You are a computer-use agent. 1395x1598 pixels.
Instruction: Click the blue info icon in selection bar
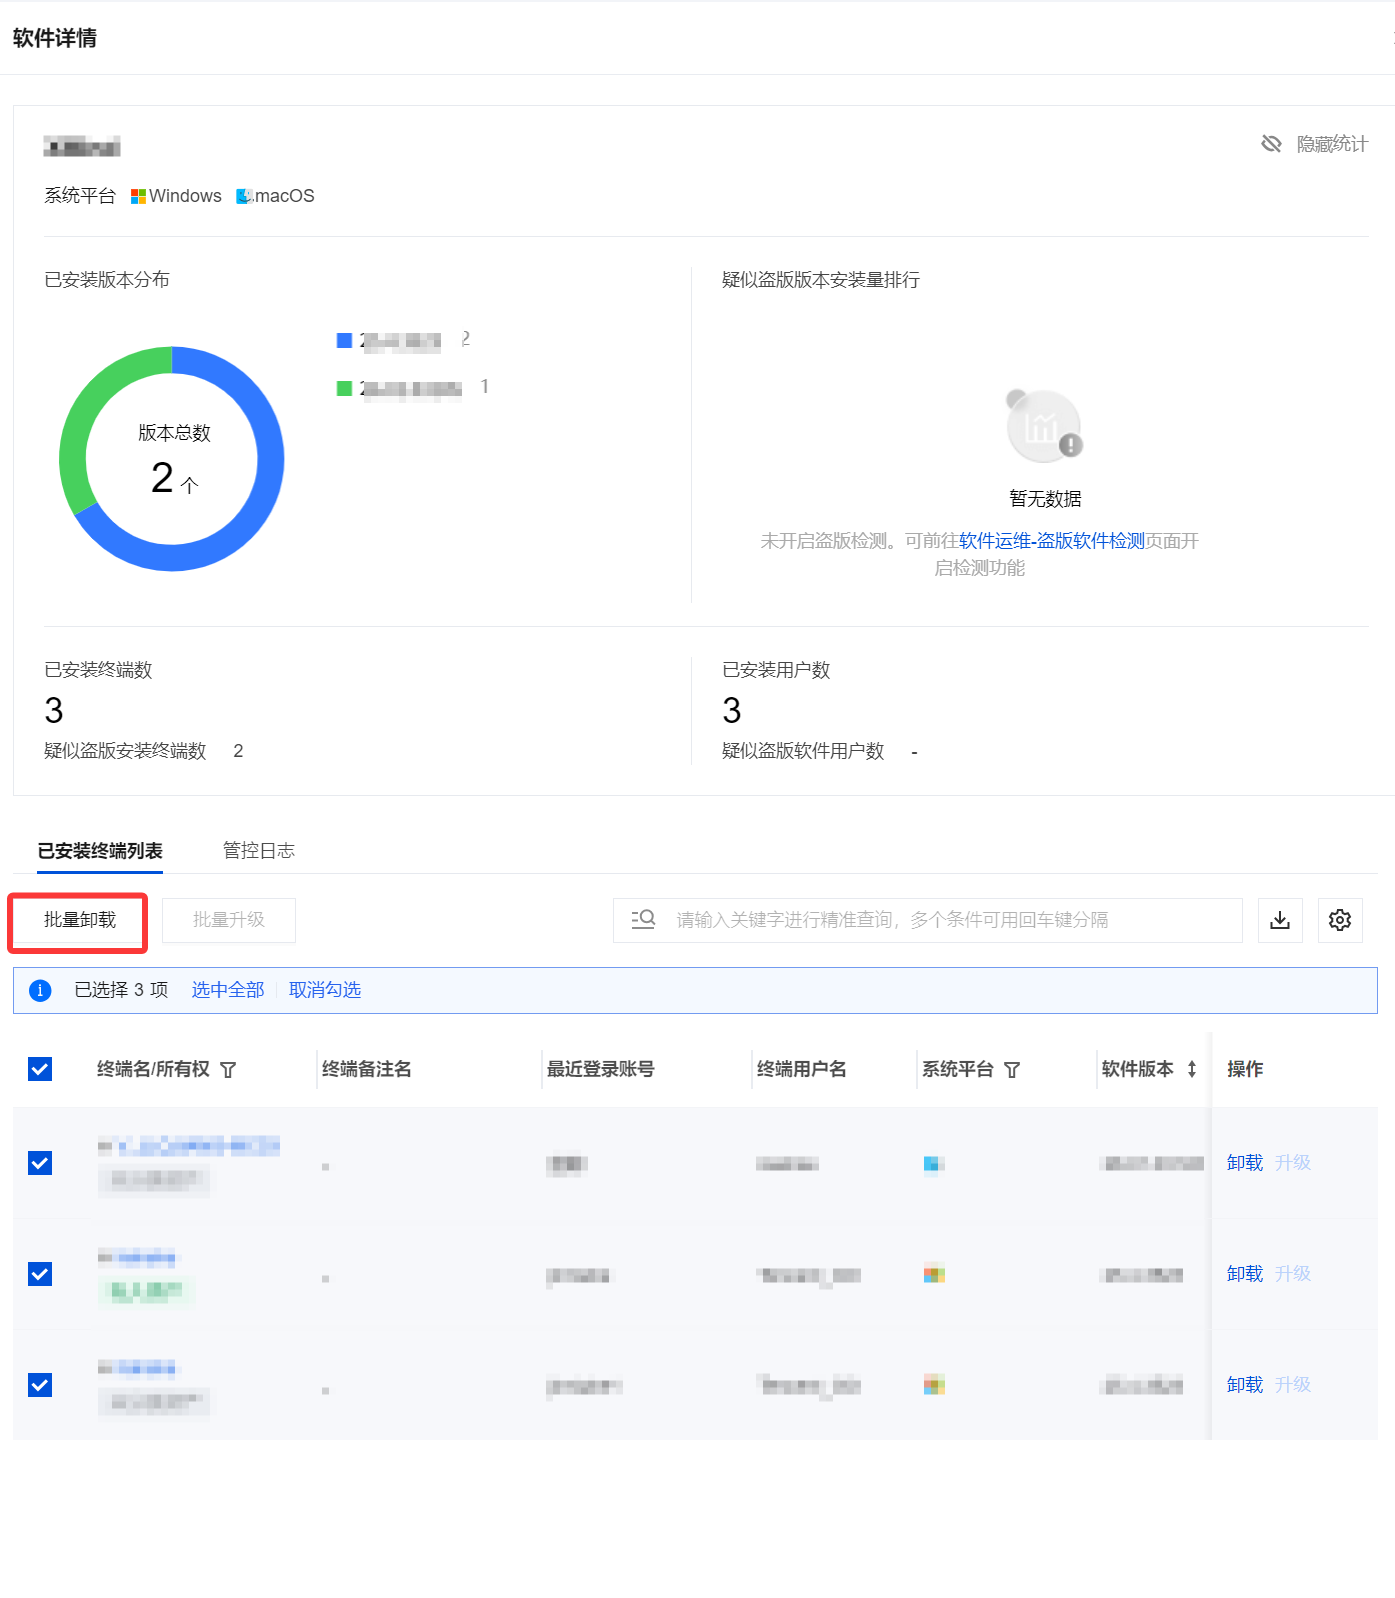point(40,990)
